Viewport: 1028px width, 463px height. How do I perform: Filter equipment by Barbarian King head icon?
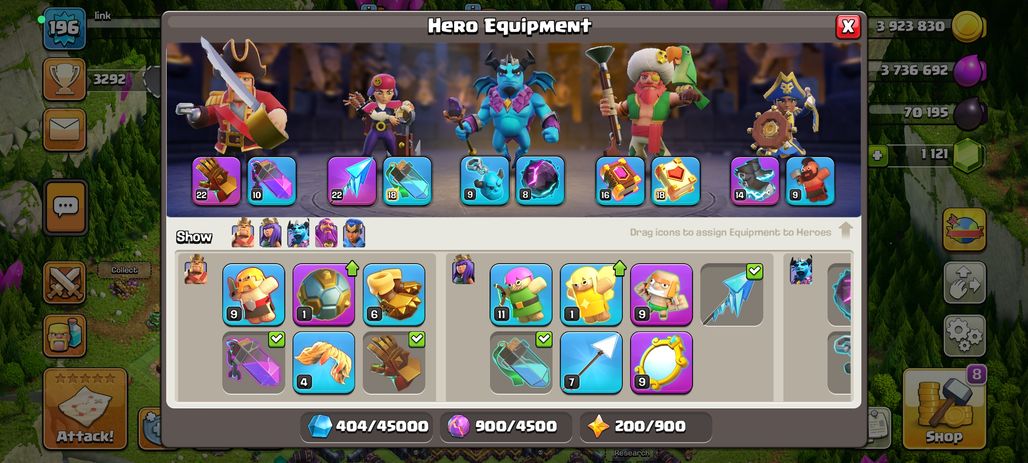(x=243, y=233)
